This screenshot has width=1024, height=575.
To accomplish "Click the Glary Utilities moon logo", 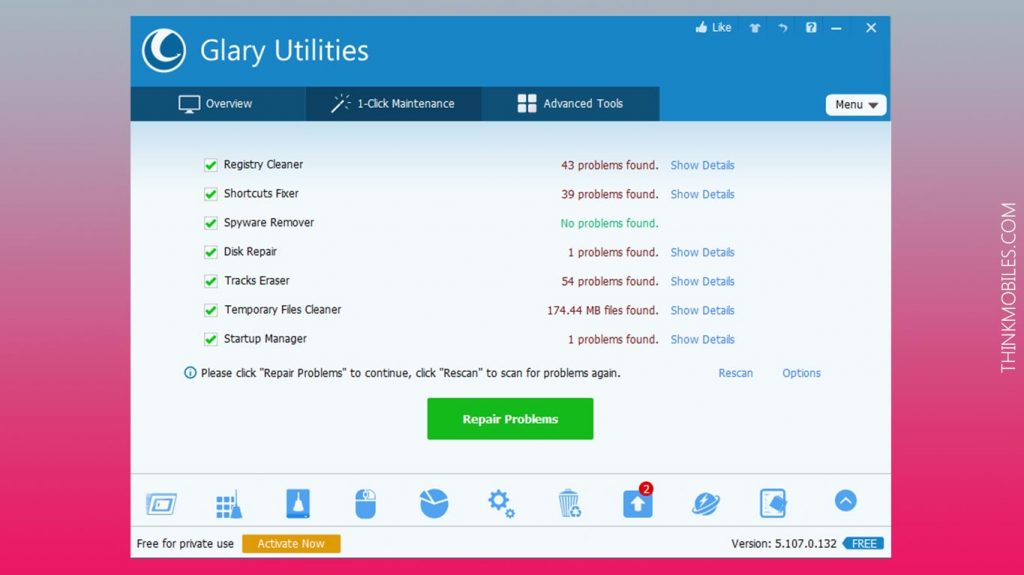I will click(x=164, y=50).
